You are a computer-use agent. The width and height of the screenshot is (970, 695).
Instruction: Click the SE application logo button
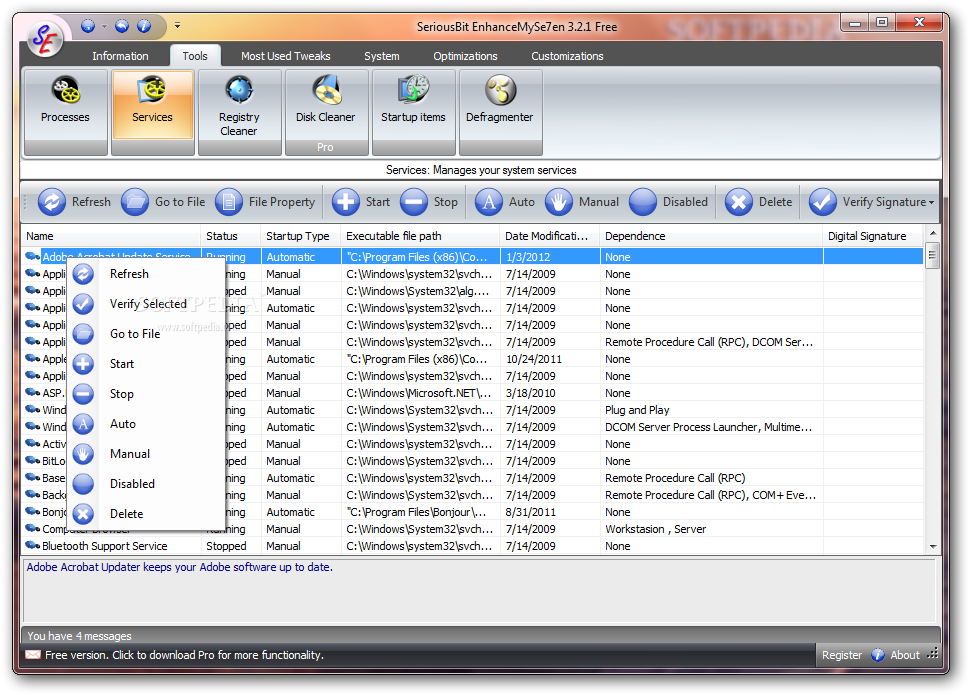[x=45, y=39]
